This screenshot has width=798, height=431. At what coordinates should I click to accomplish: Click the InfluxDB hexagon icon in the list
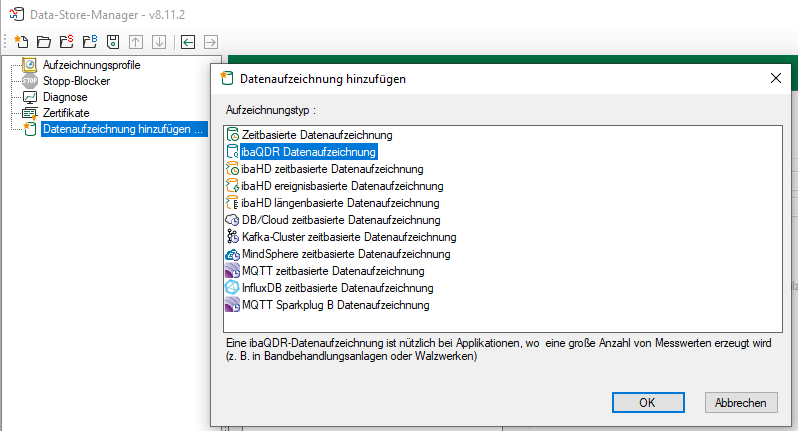(x=232, y=288)
